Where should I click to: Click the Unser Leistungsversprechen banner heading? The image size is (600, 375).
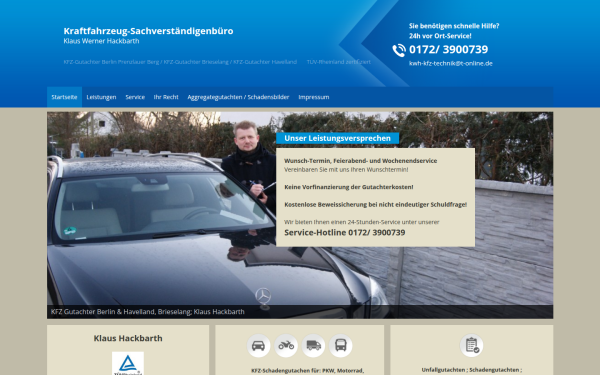tap(338, 138)
